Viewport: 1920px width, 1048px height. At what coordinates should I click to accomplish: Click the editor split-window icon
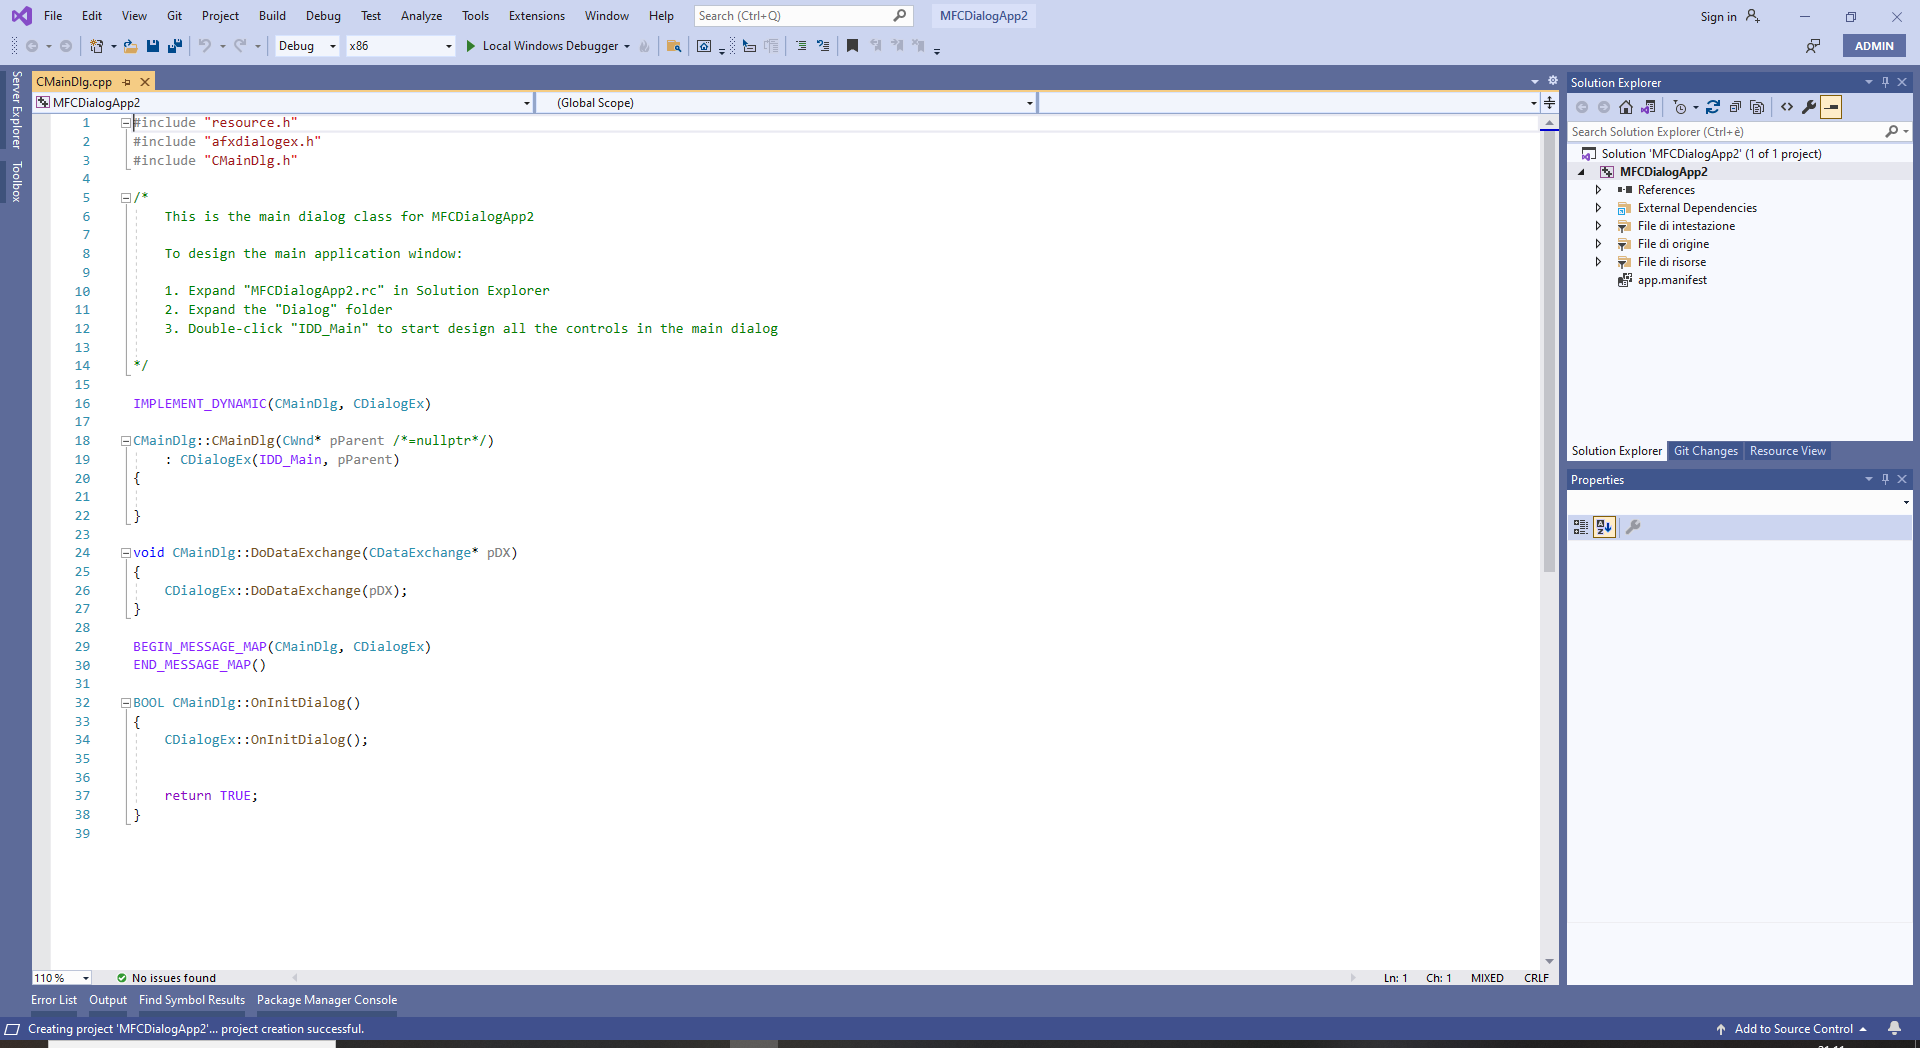click(x=1549, y=103)
